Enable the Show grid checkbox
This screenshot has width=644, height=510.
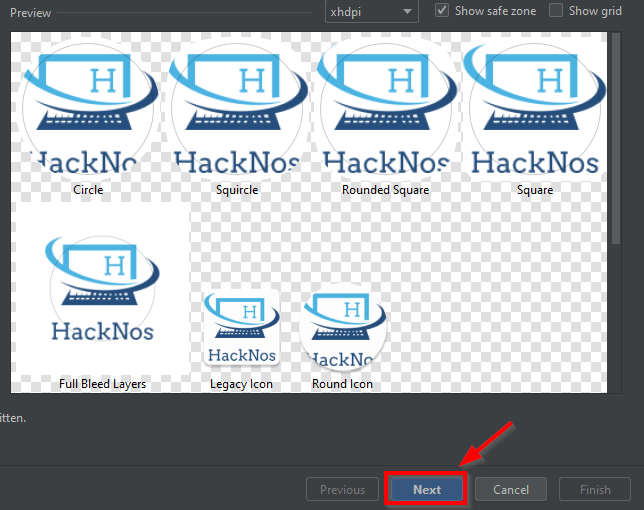tap(556, 10)
